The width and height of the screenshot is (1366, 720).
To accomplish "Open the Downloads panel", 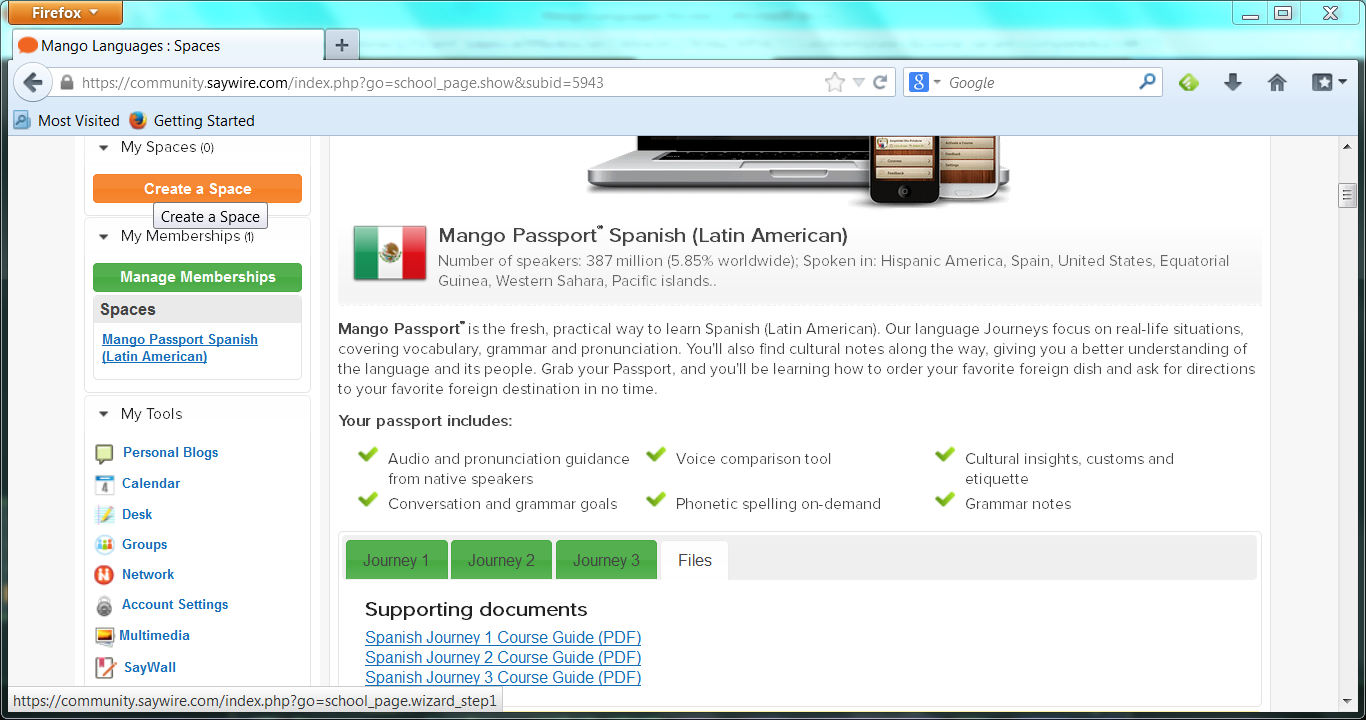I will (x=1232, y=82).
